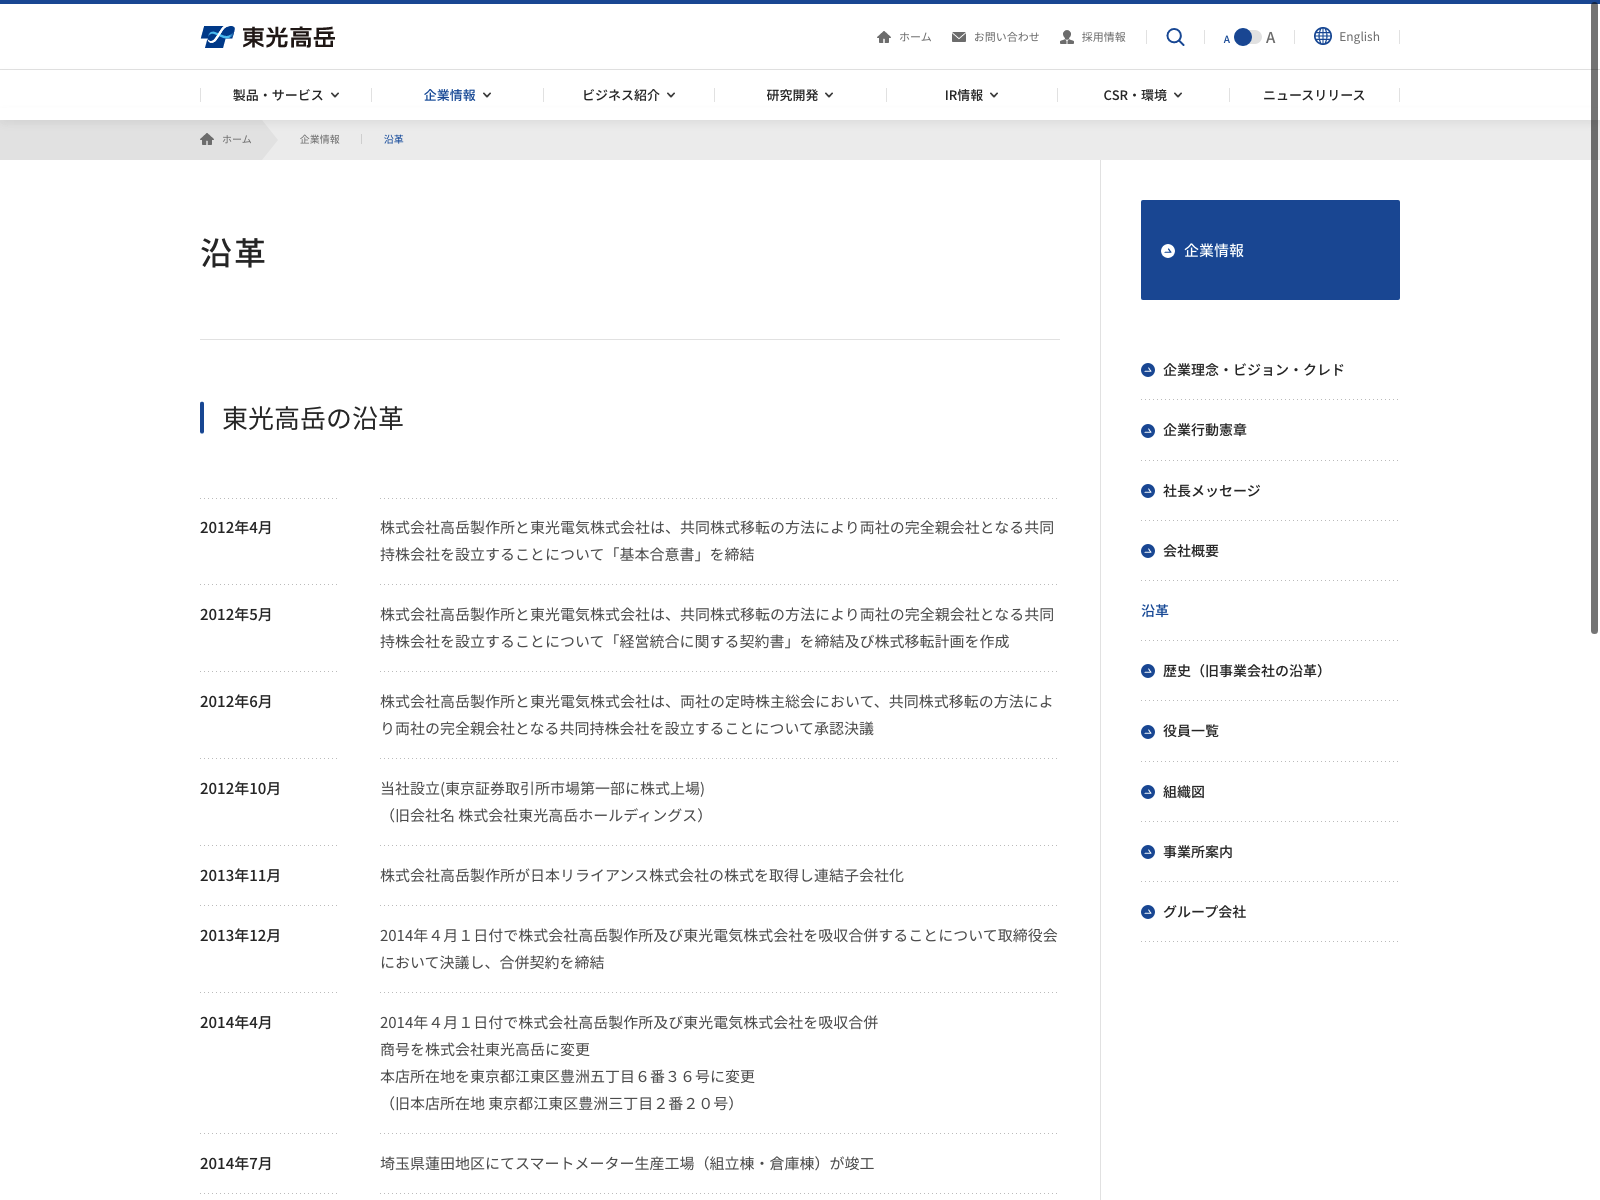Click the arrow icon beside 会社概要
This screenshot has width=1600, height=1200.
(1148, 551)
